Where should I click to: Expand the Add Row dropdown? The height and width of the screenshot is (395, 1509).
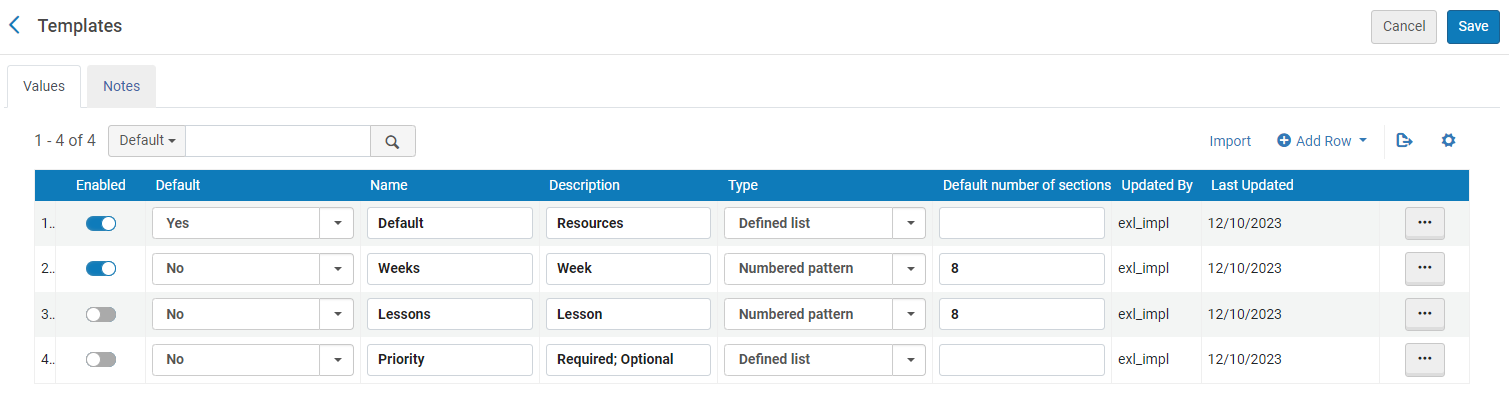1322,141
